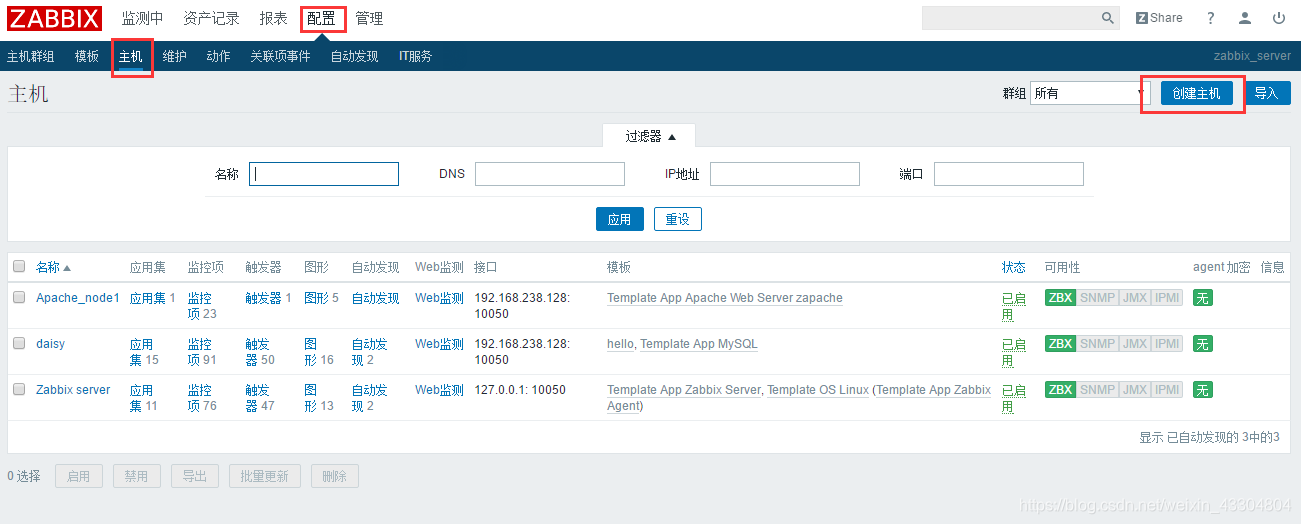Open Template App MySQL link
The height and width of the screenshot is (524, 1301).
(x=699, y=344)
